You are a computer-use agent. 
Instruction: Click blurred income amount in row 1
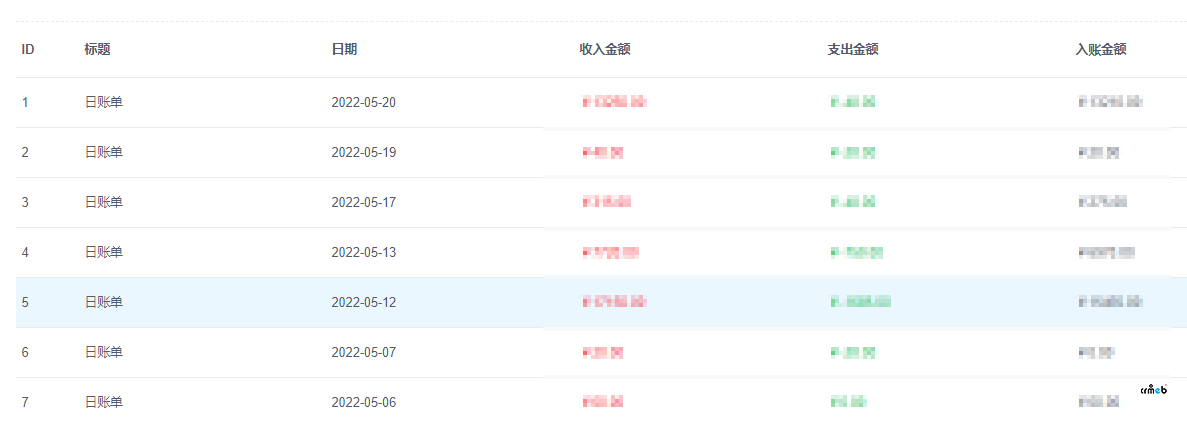614,101
